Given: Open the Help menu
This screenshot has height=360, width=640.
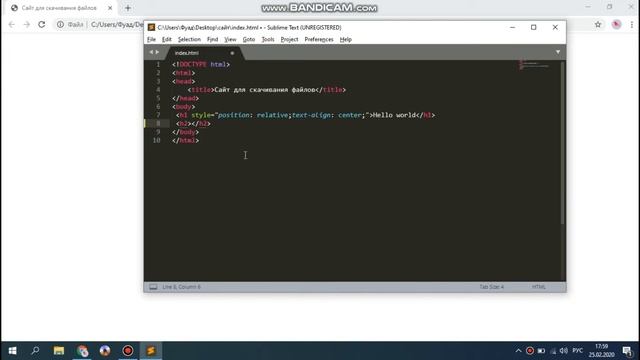Looking at the screenshot, I should [345, 40].
